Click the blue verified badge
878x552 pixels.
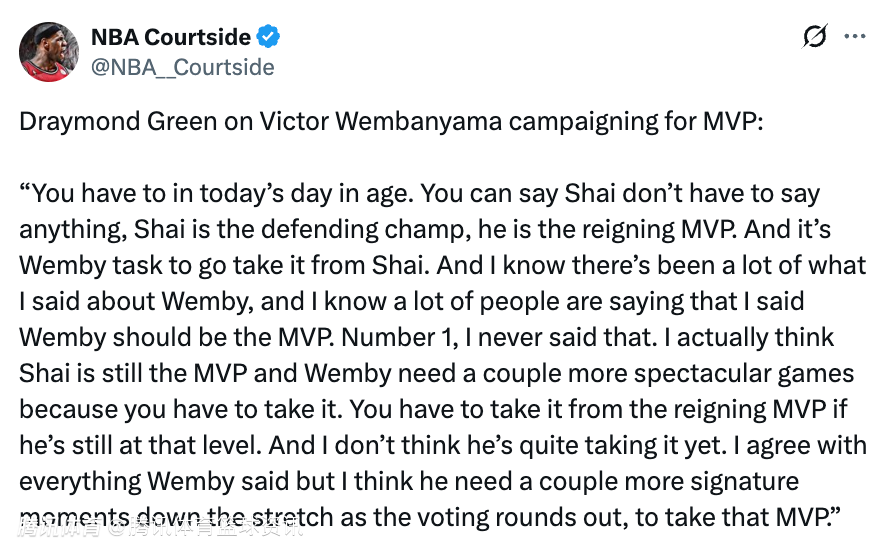click(x=269, y=38)
